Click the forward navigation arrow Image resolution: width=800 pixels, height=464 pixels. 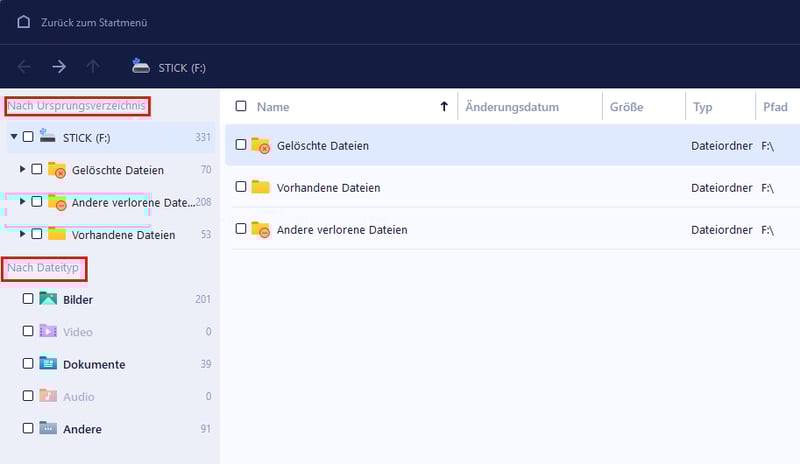[59, 67]
